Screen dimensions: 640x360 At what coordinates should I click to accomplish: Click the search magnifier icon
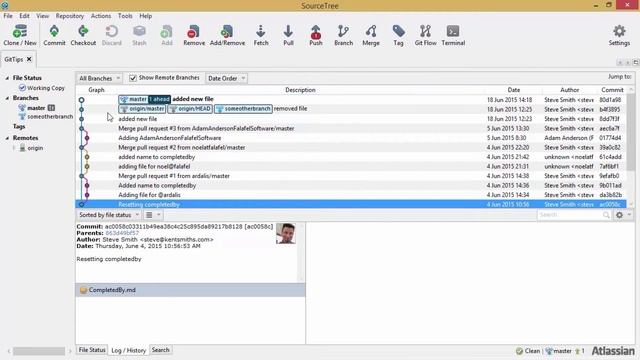606,215
